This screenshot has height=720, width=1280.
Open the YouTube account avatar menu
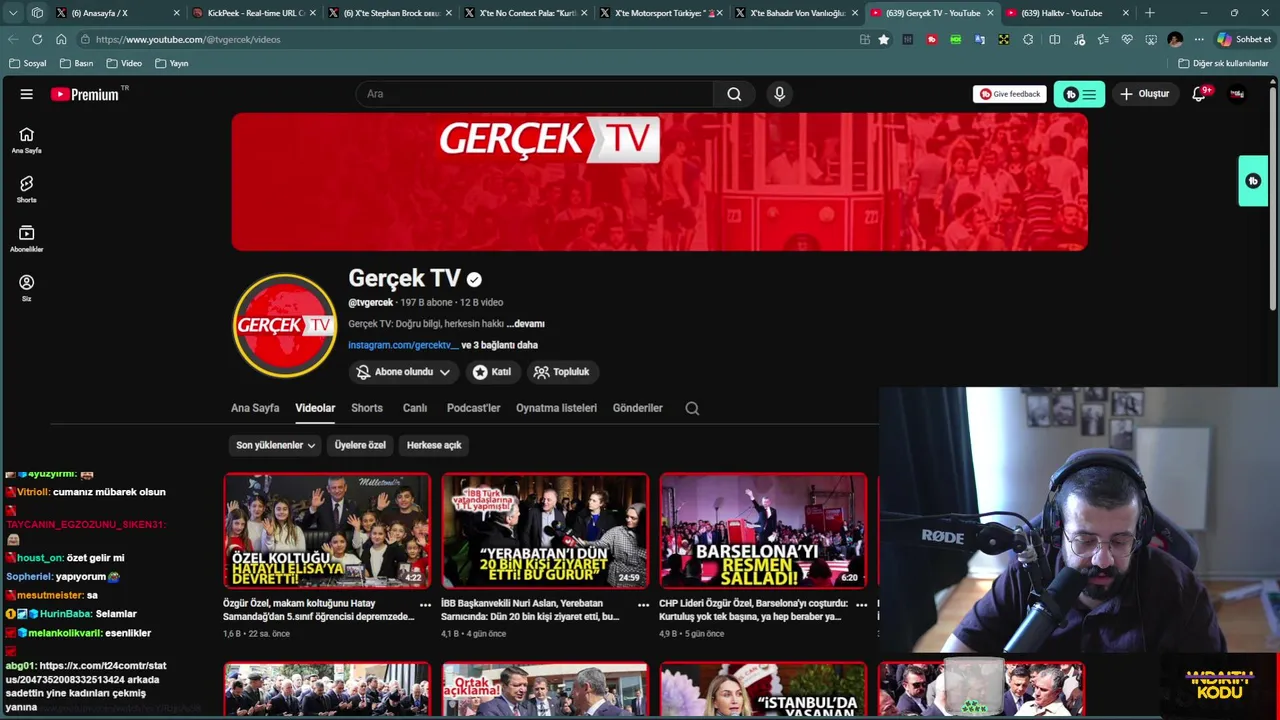1237,94
